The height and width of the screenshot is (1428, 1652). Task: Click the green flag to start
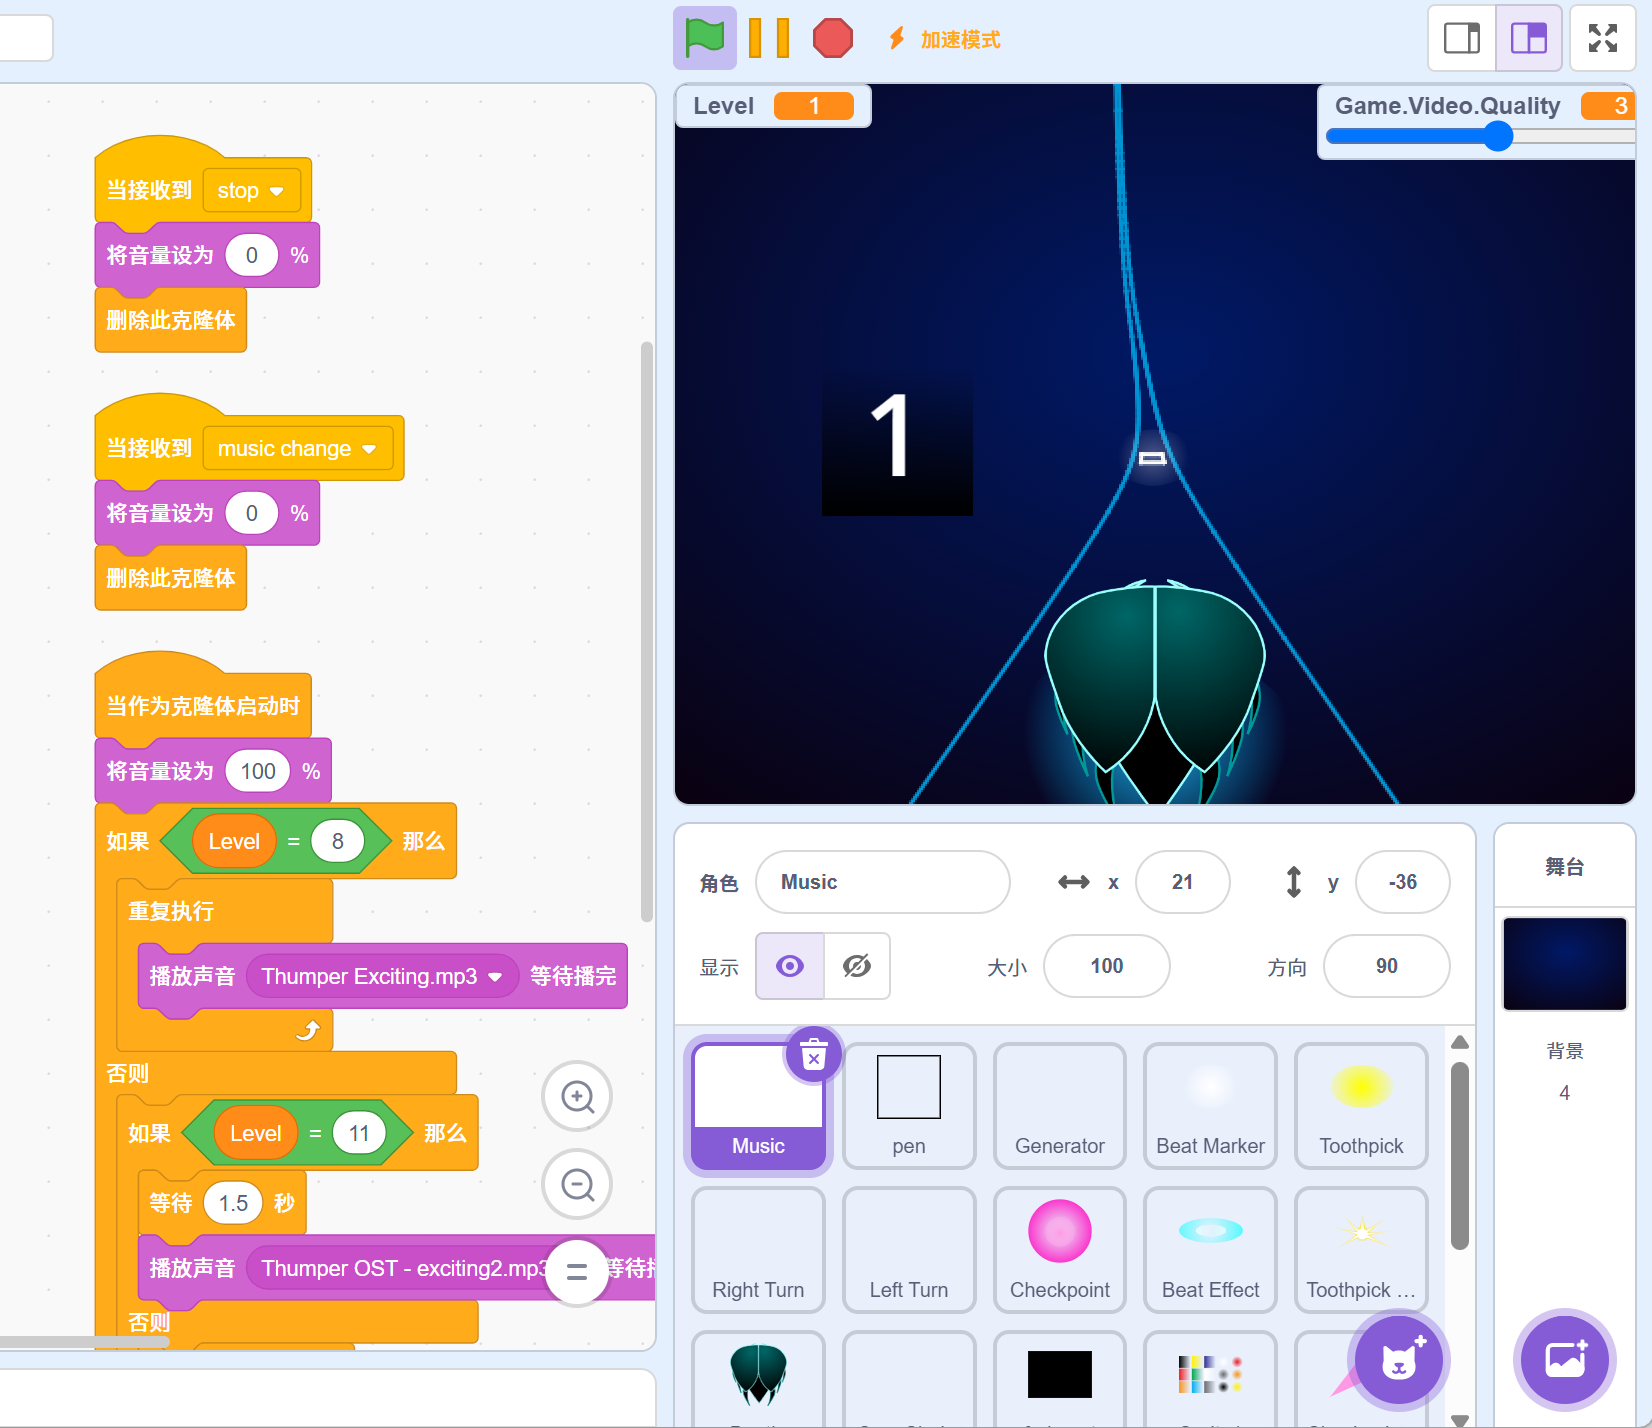coord(705,39)
